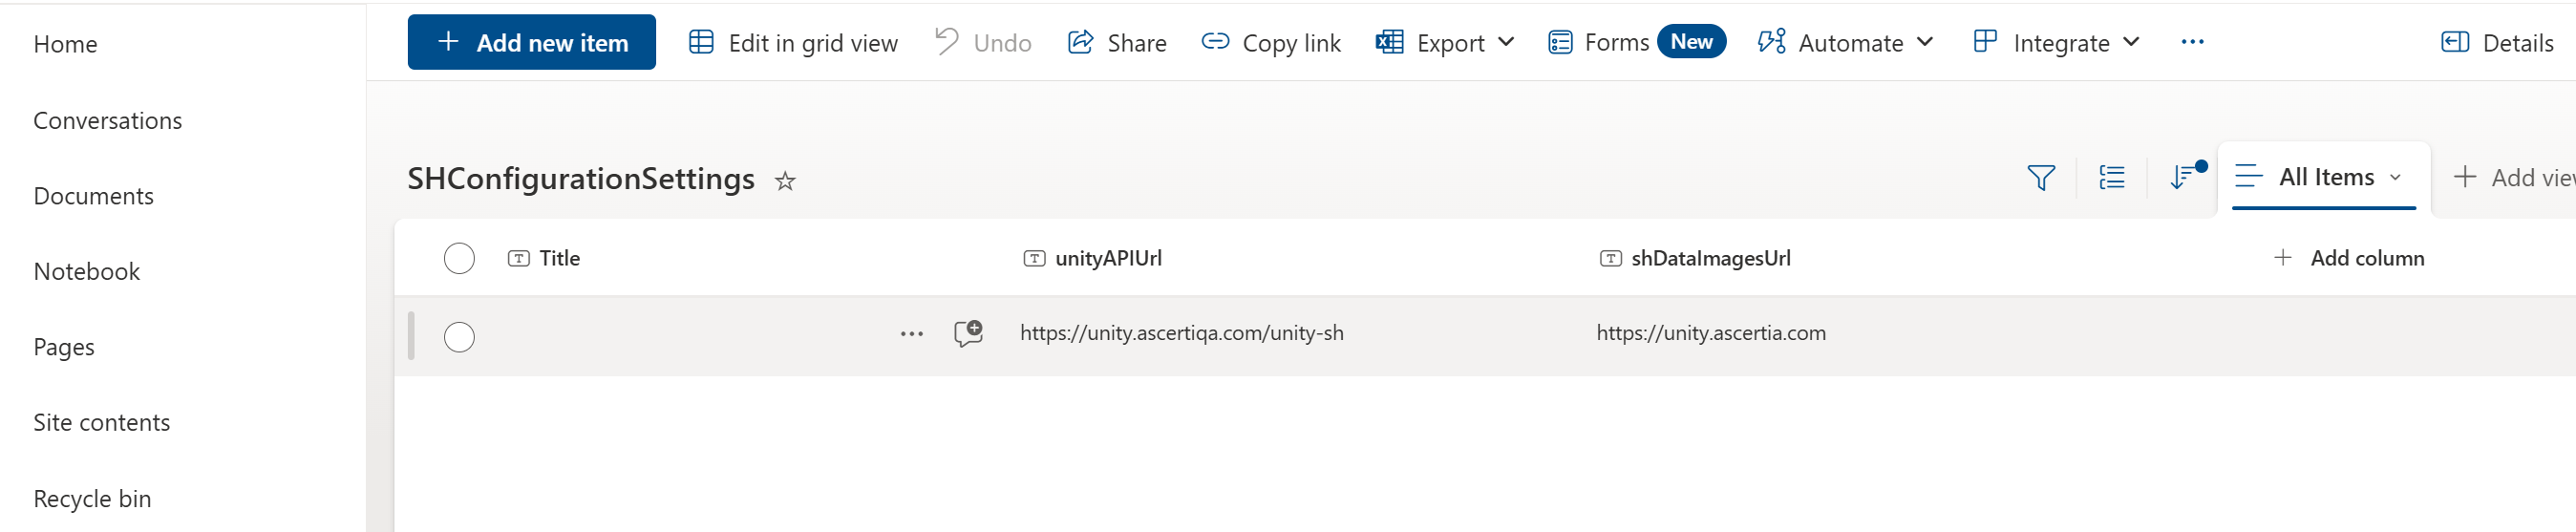Click the Excel icon beside Export
Screen dimensions: 2576x532
click(1389, 41)
